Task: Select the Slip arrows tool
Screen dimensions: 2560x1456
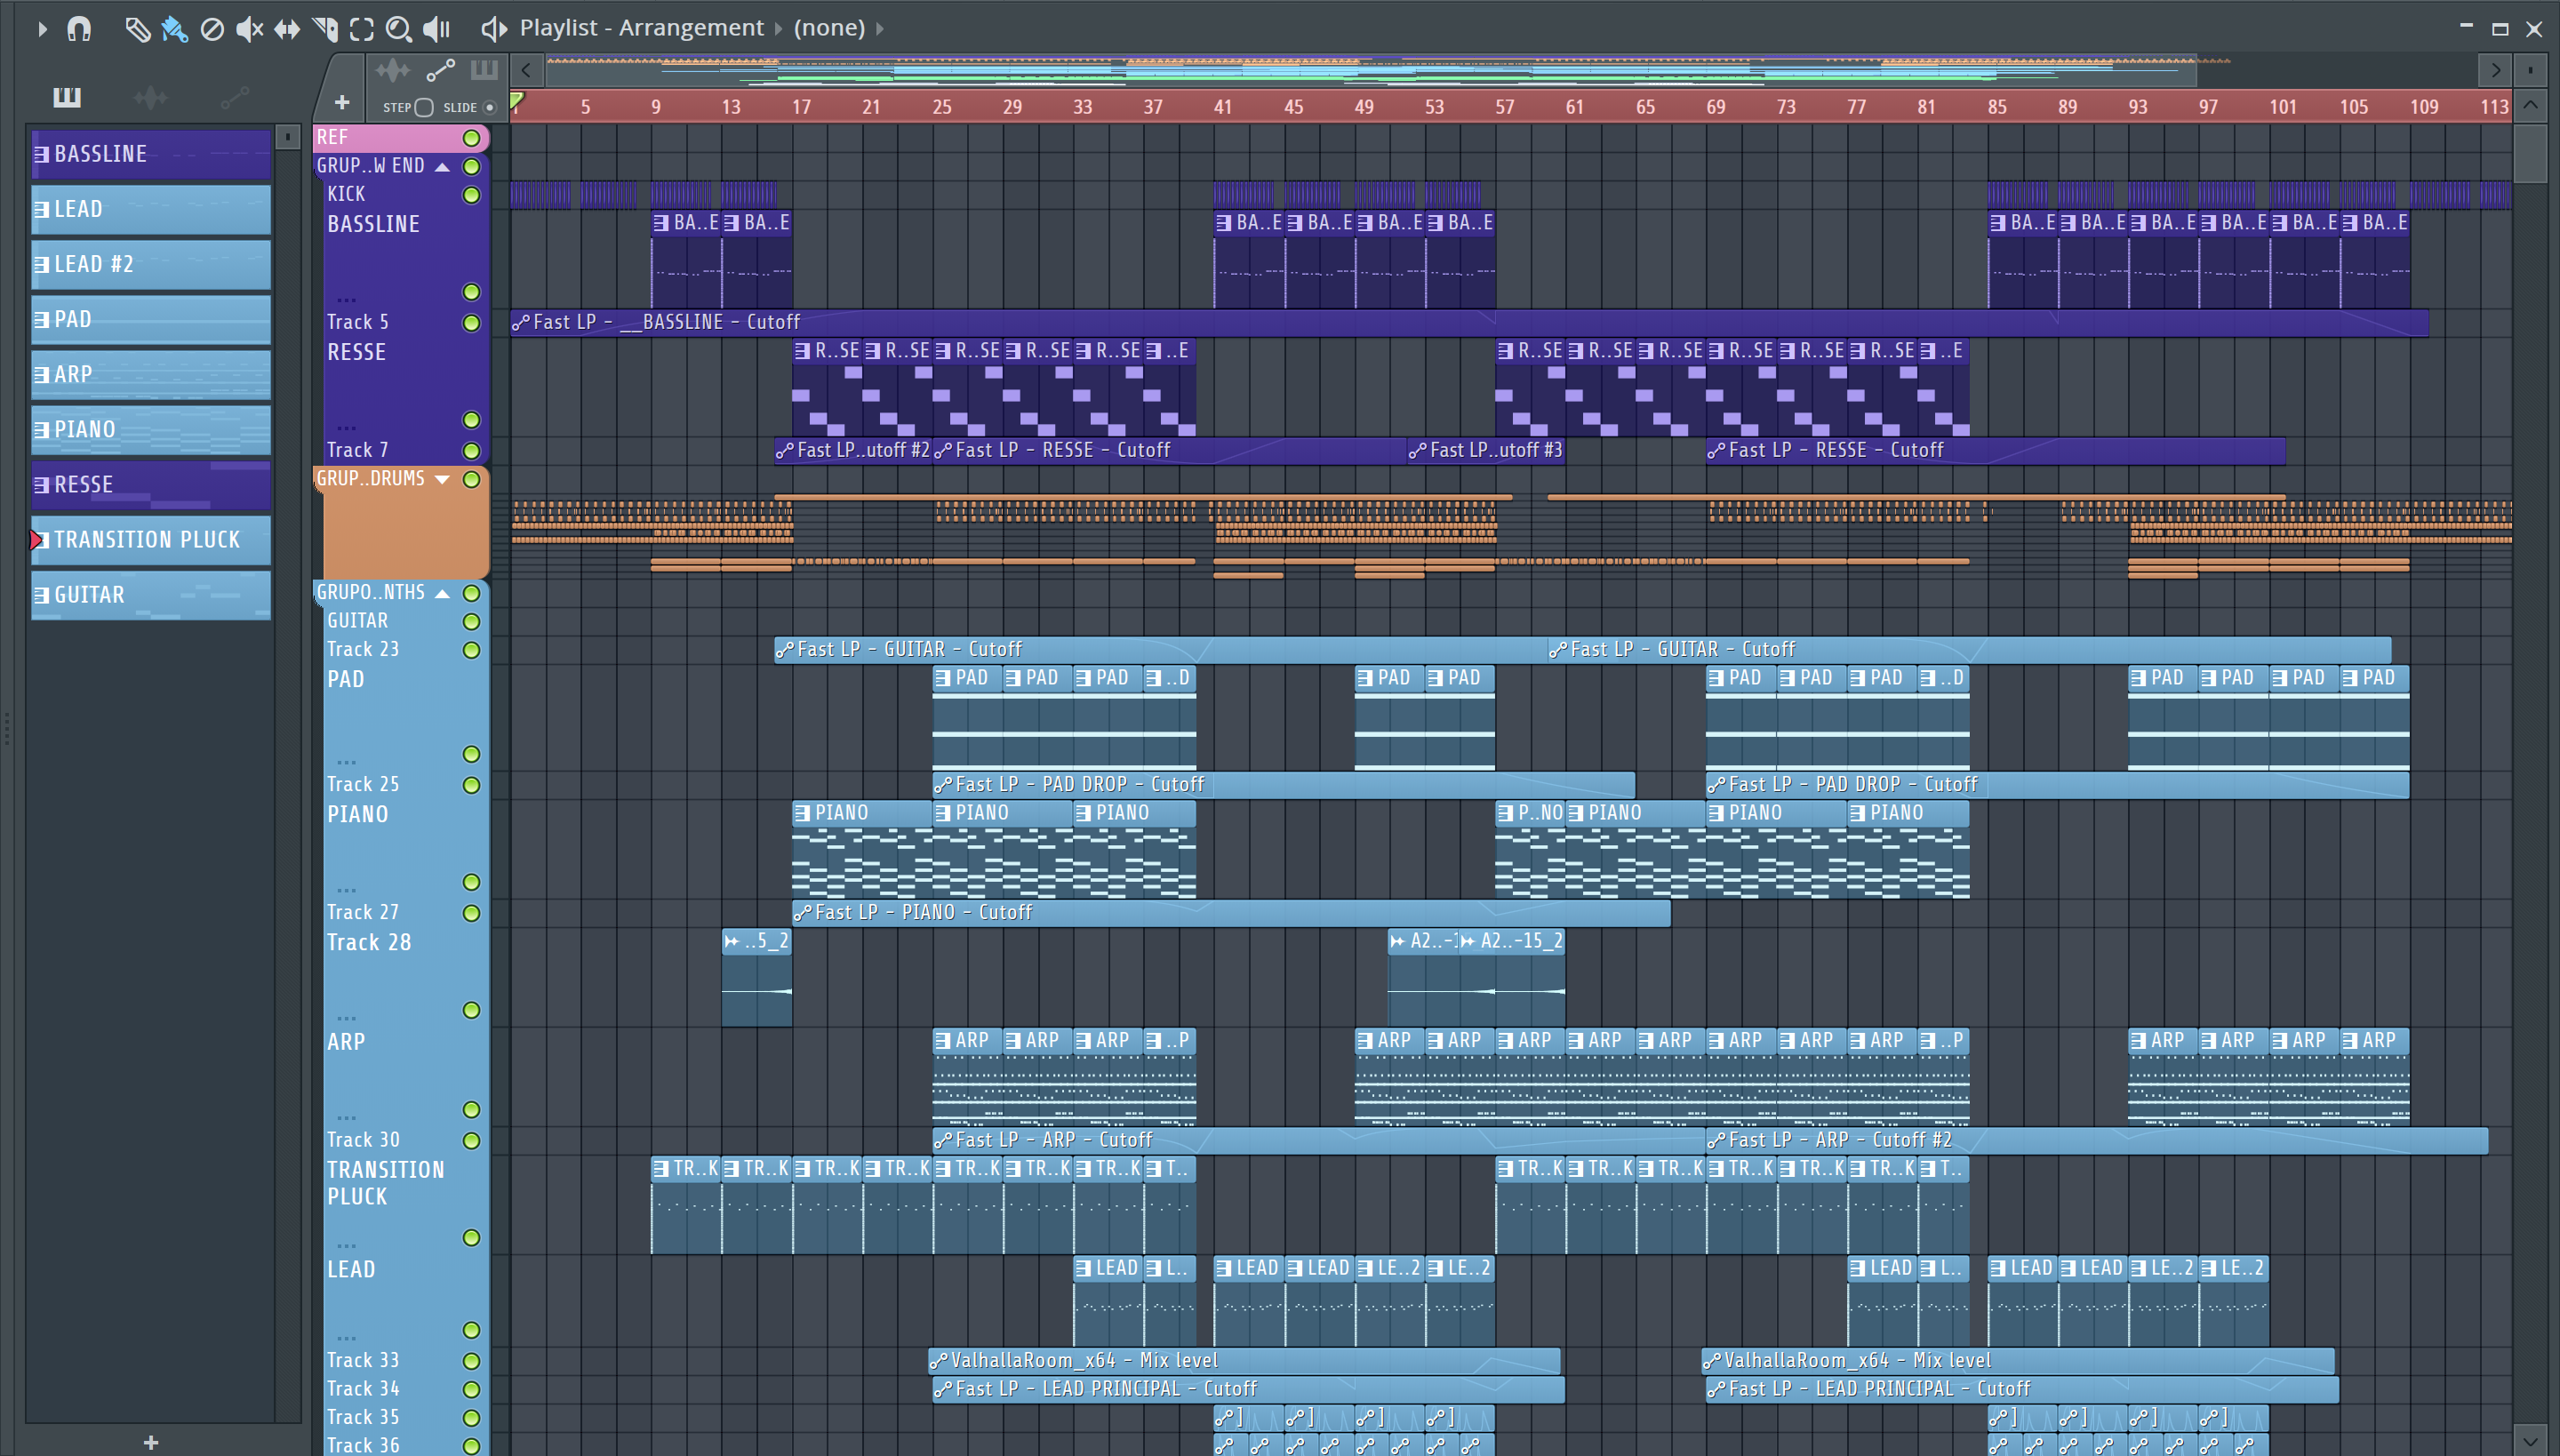Action: [x=287, y=29]
